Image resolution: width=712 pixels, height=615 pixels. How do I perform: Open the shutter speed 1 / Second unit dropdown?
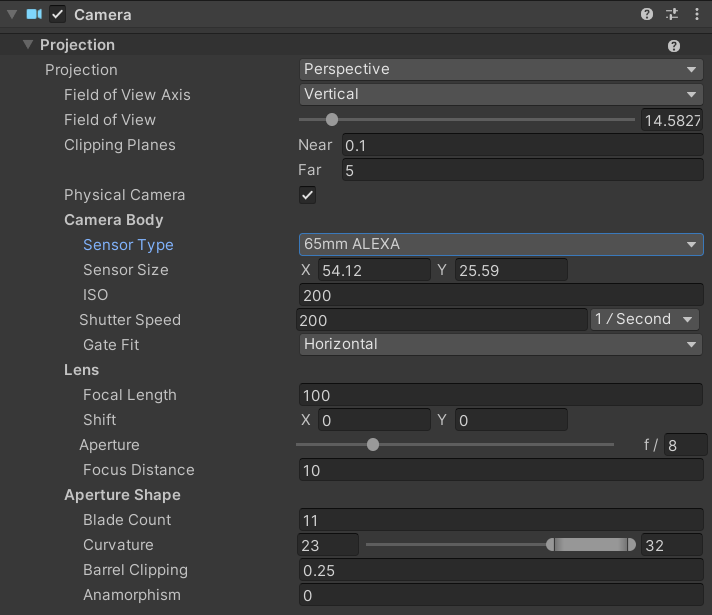point(645,319)
